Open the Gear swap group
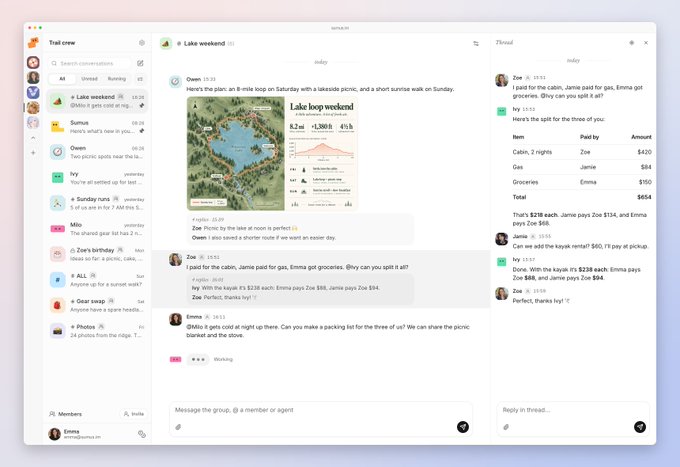 (97, 305)
